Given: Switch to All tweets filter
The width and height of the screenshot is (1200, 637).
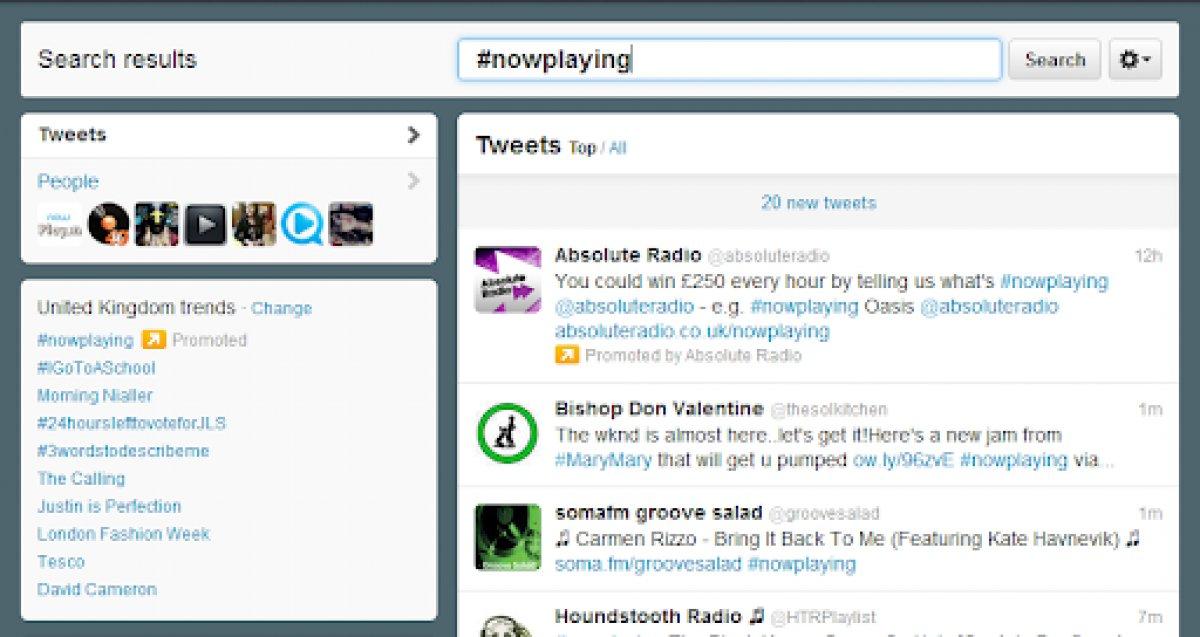Looking at the screenshot, I should 617,148.
